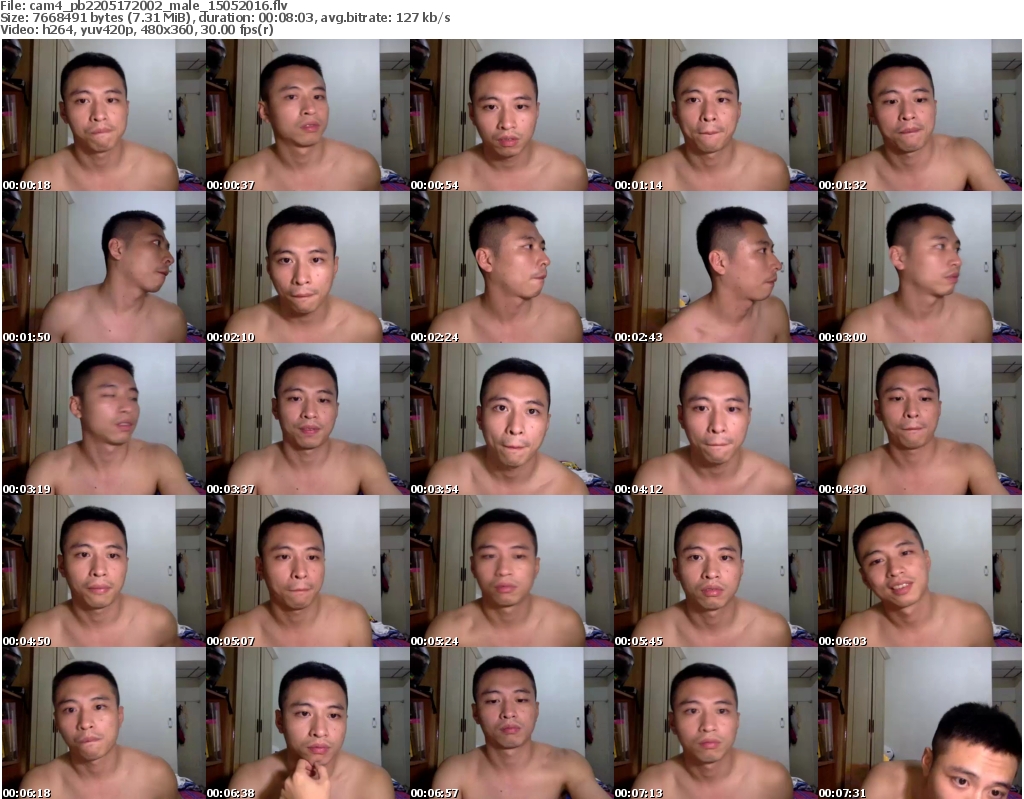Pick the 00:03:37 video frame
This screenshot has height=799, width=1024.
coord(308,419)
